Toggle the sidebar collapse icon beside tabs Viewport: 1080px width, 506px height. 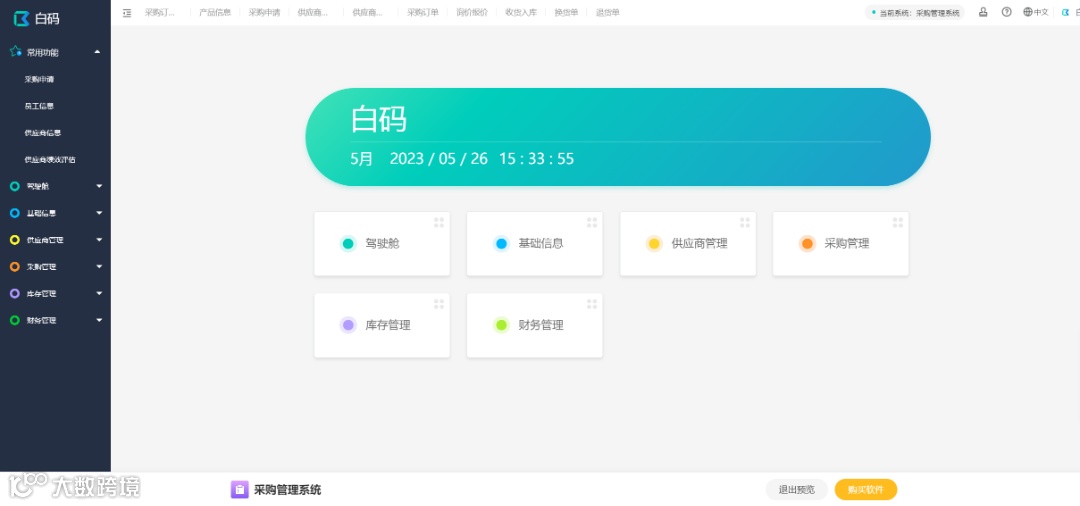click(x=127, y=12)
